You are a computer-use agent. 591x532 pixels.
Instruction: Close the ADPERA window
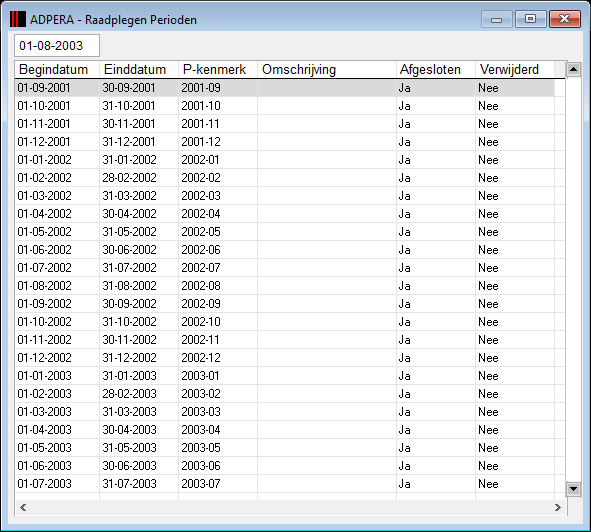565,19
